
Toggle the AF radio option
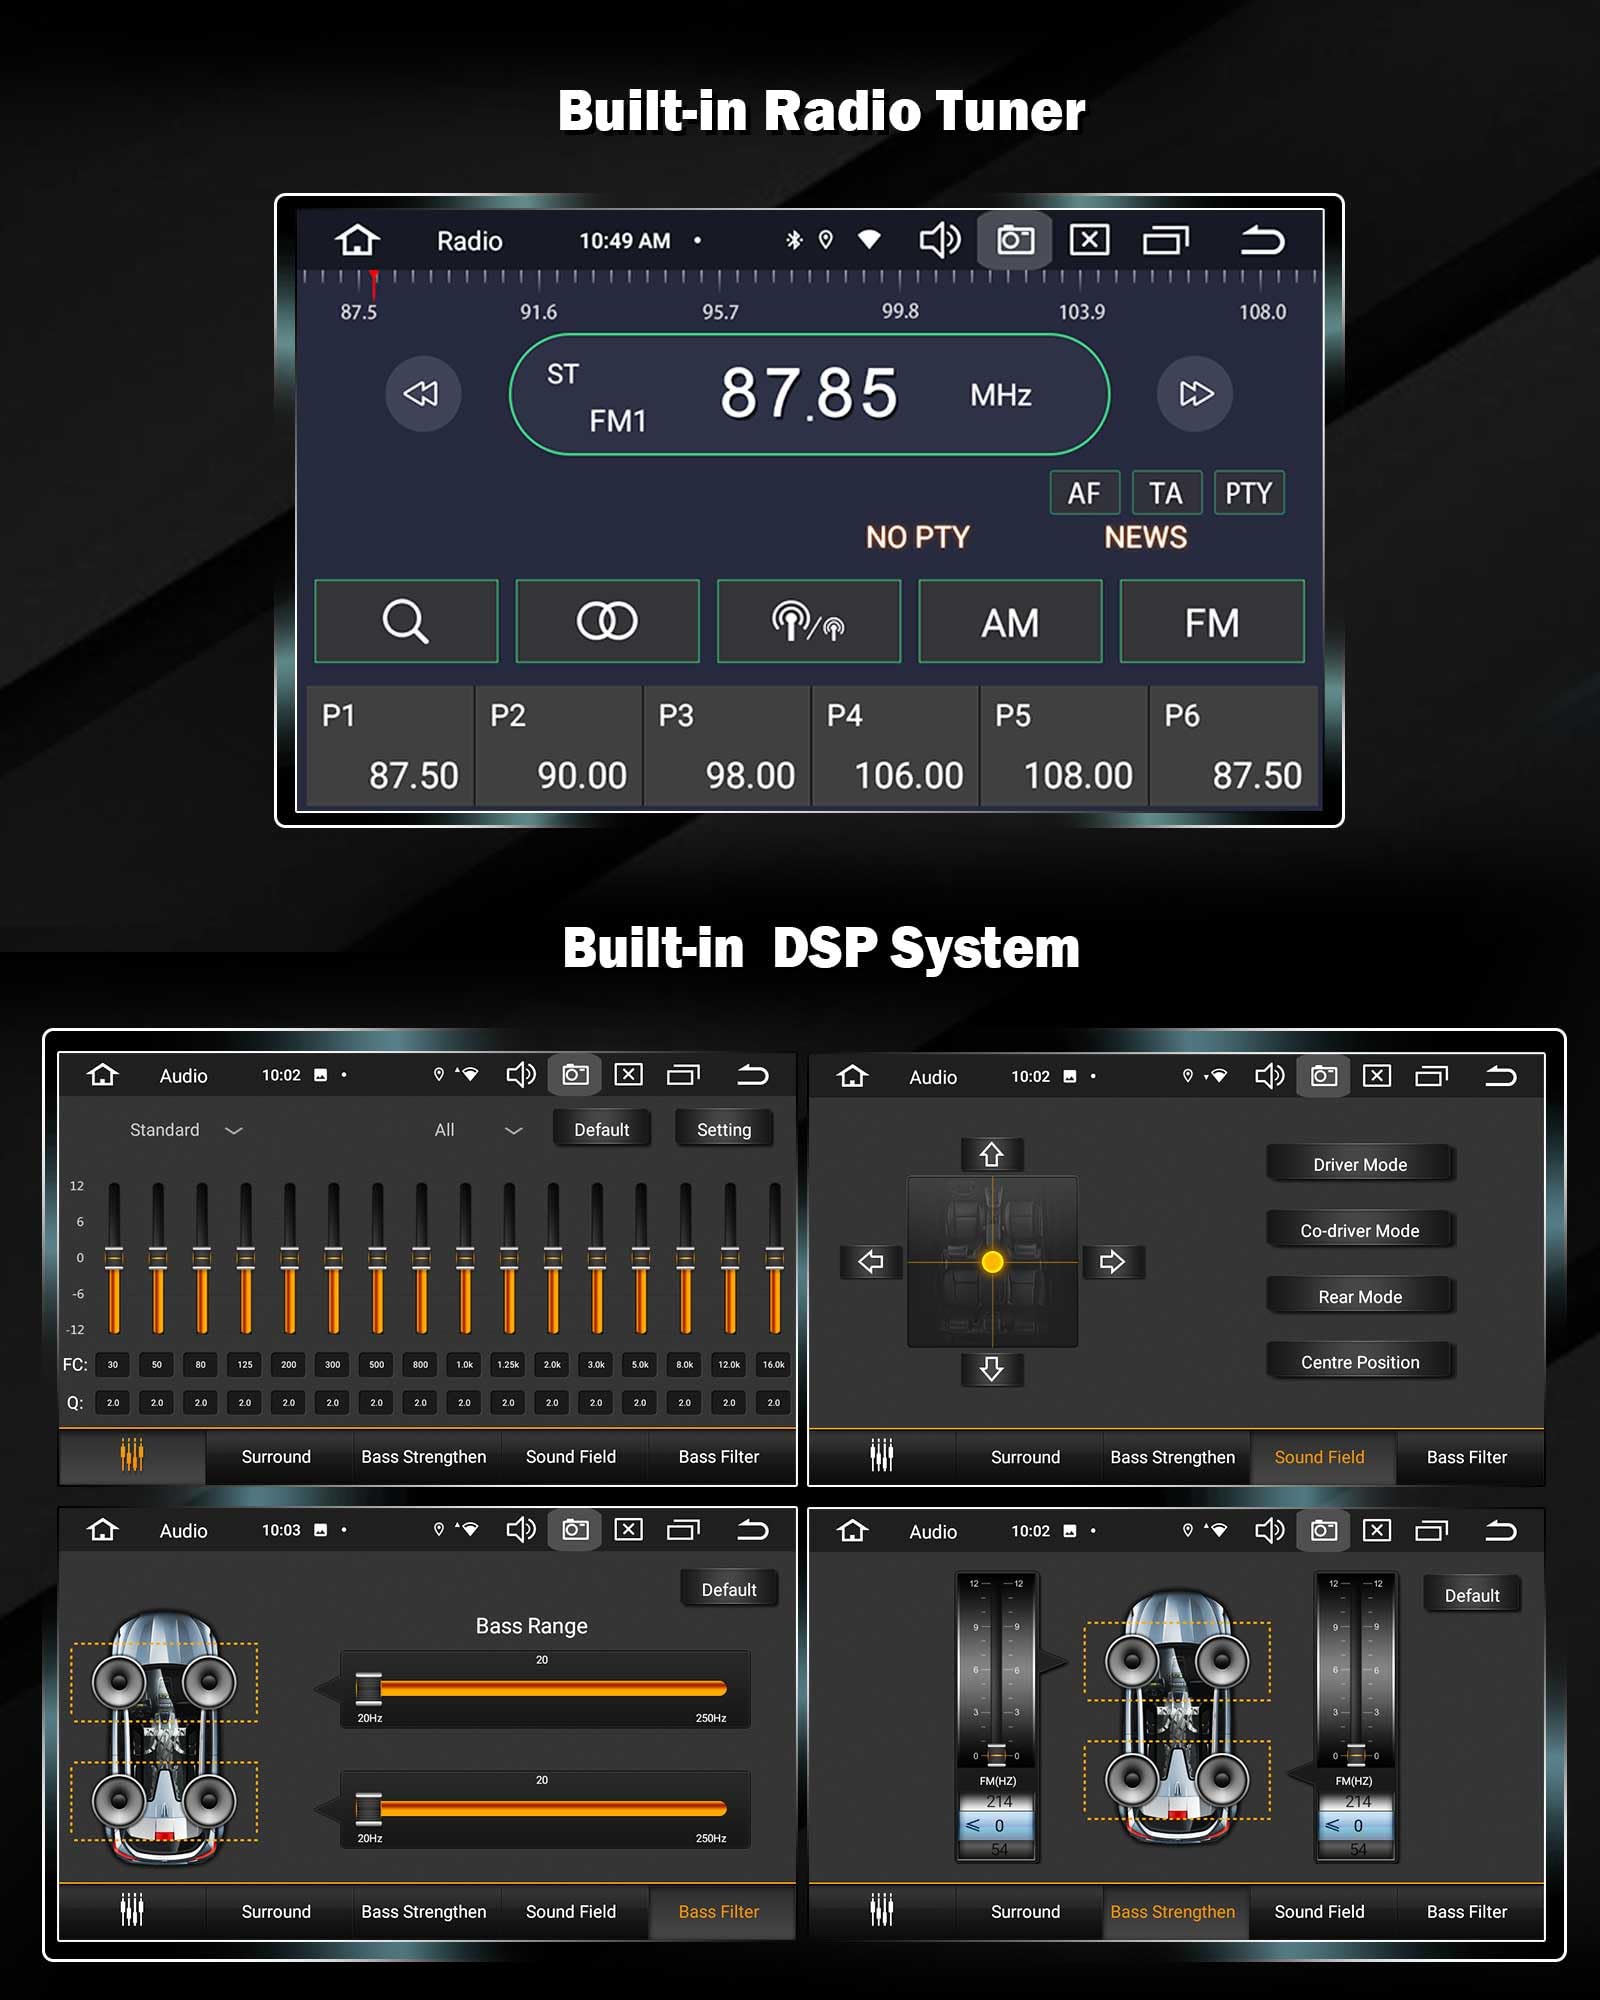pos(1084,493)
